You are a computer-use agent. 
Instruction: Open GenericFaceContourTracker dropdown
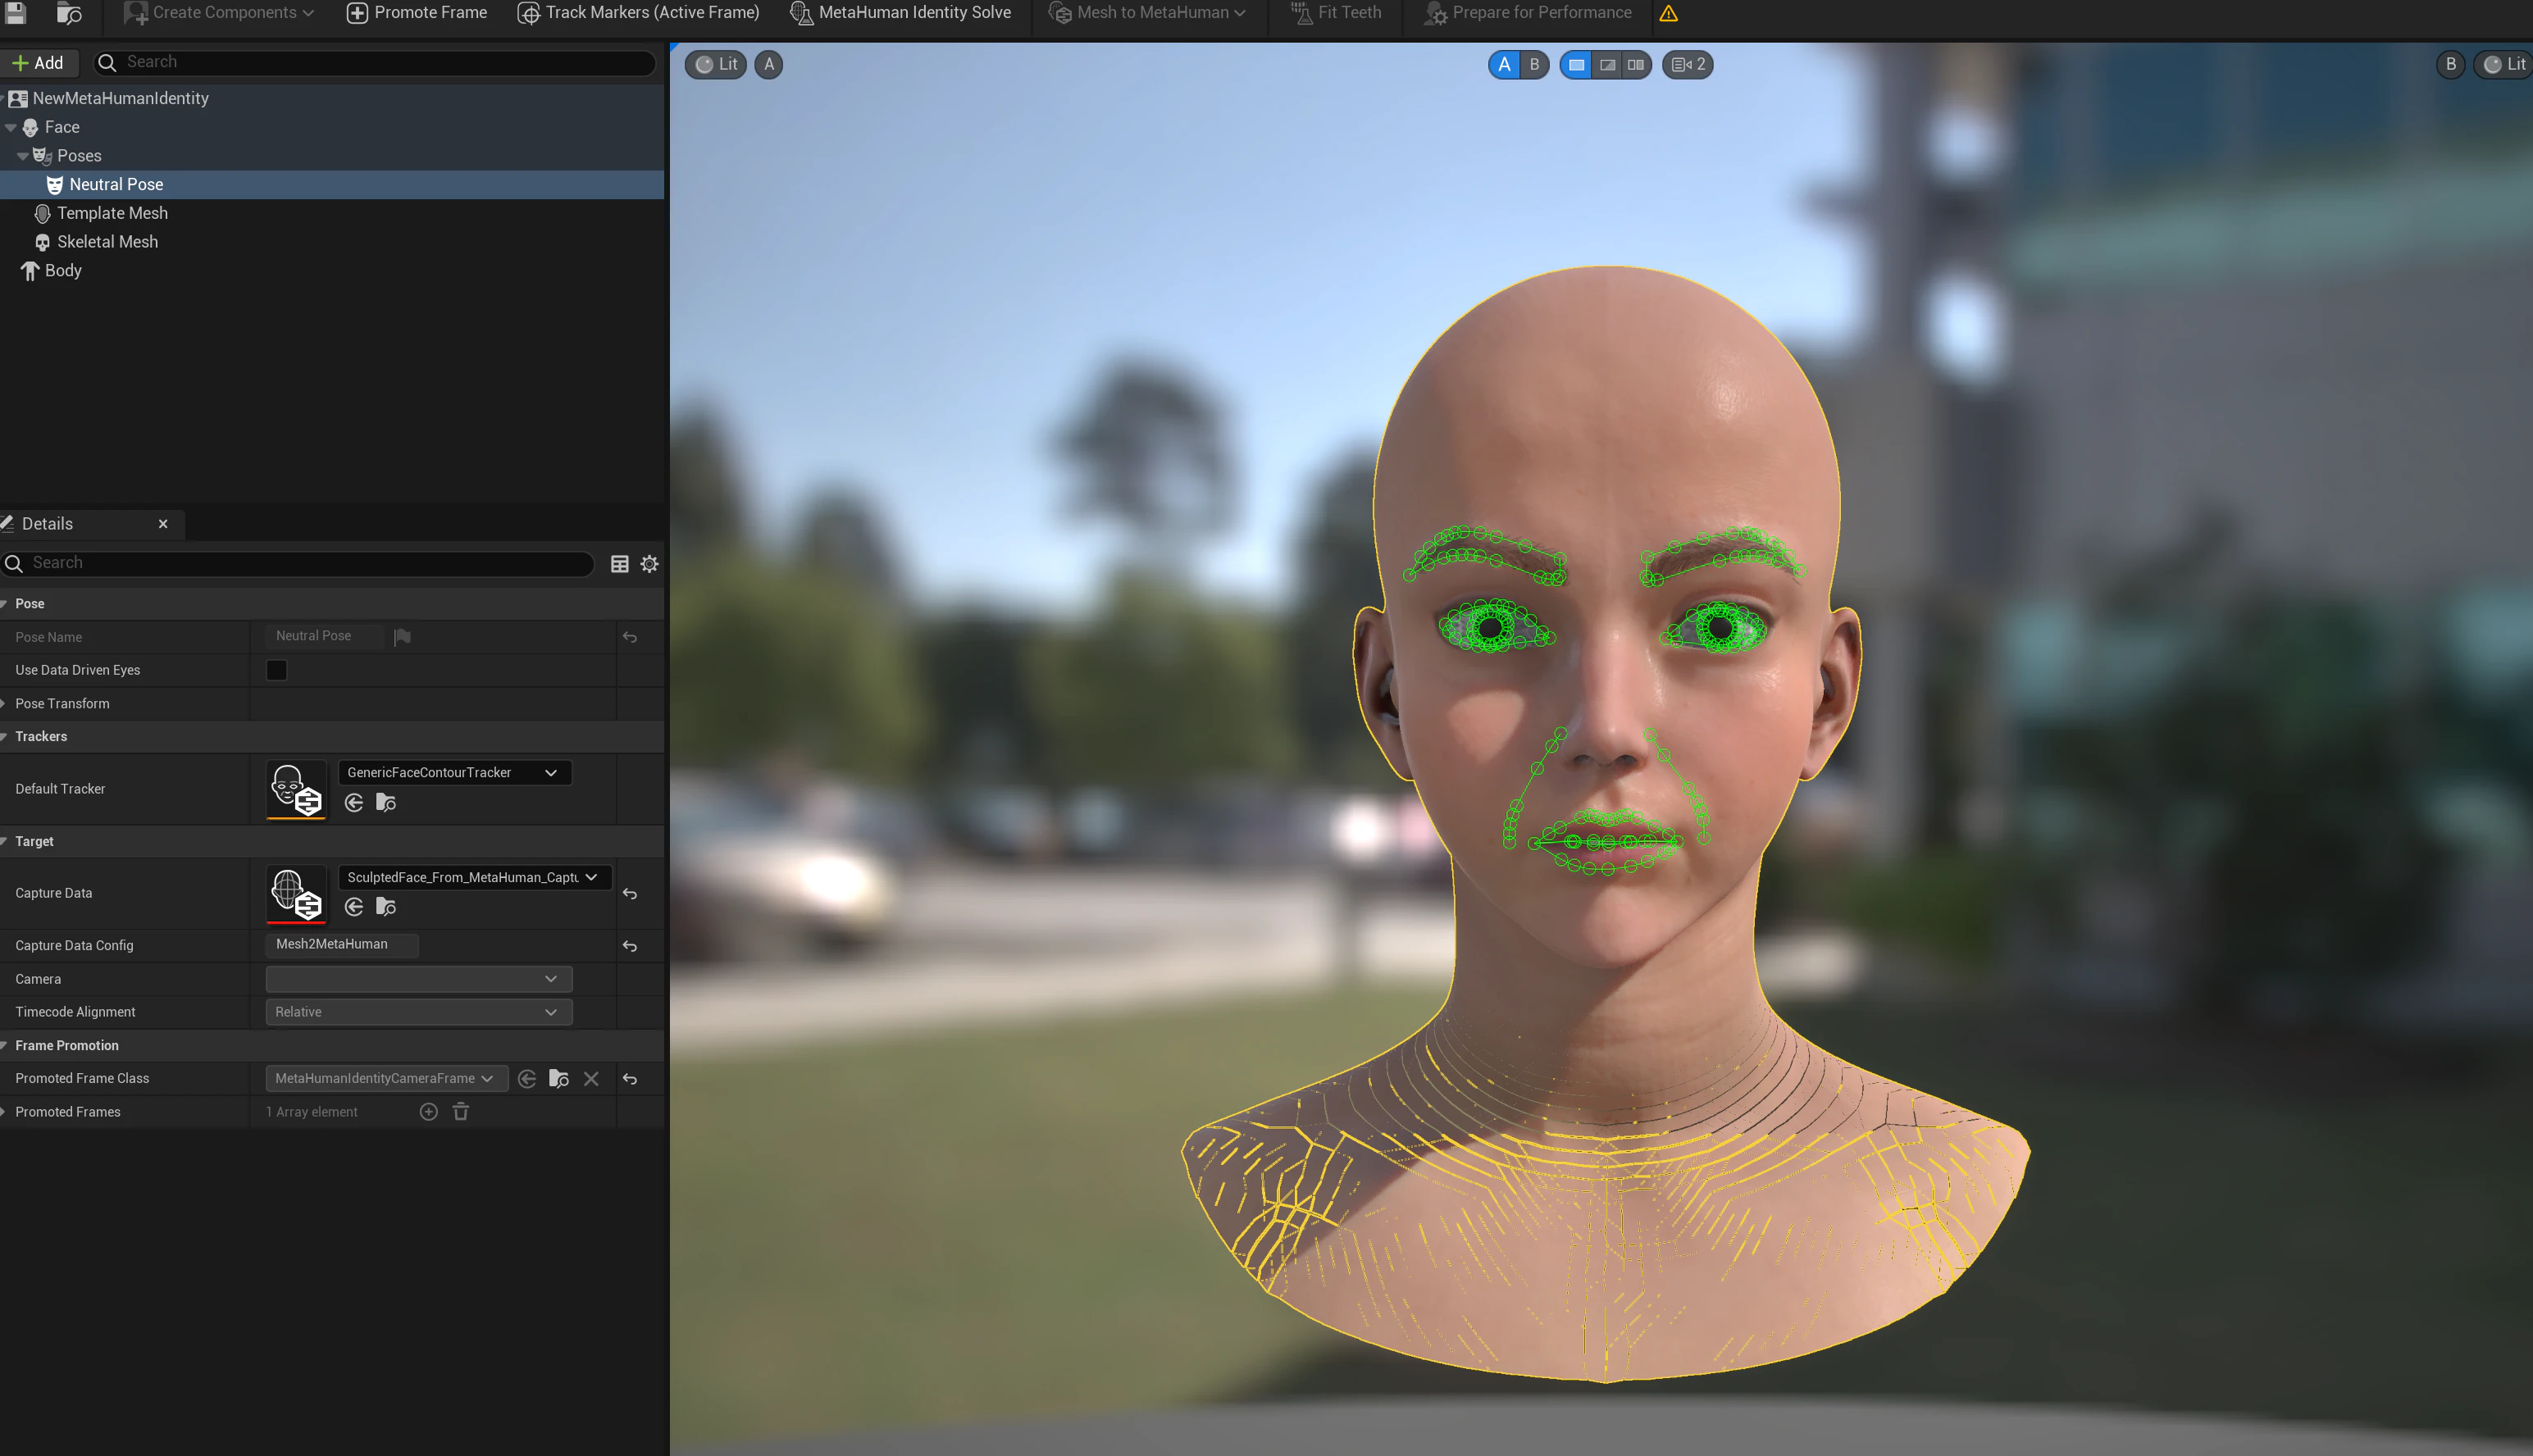tap(455, 773)
